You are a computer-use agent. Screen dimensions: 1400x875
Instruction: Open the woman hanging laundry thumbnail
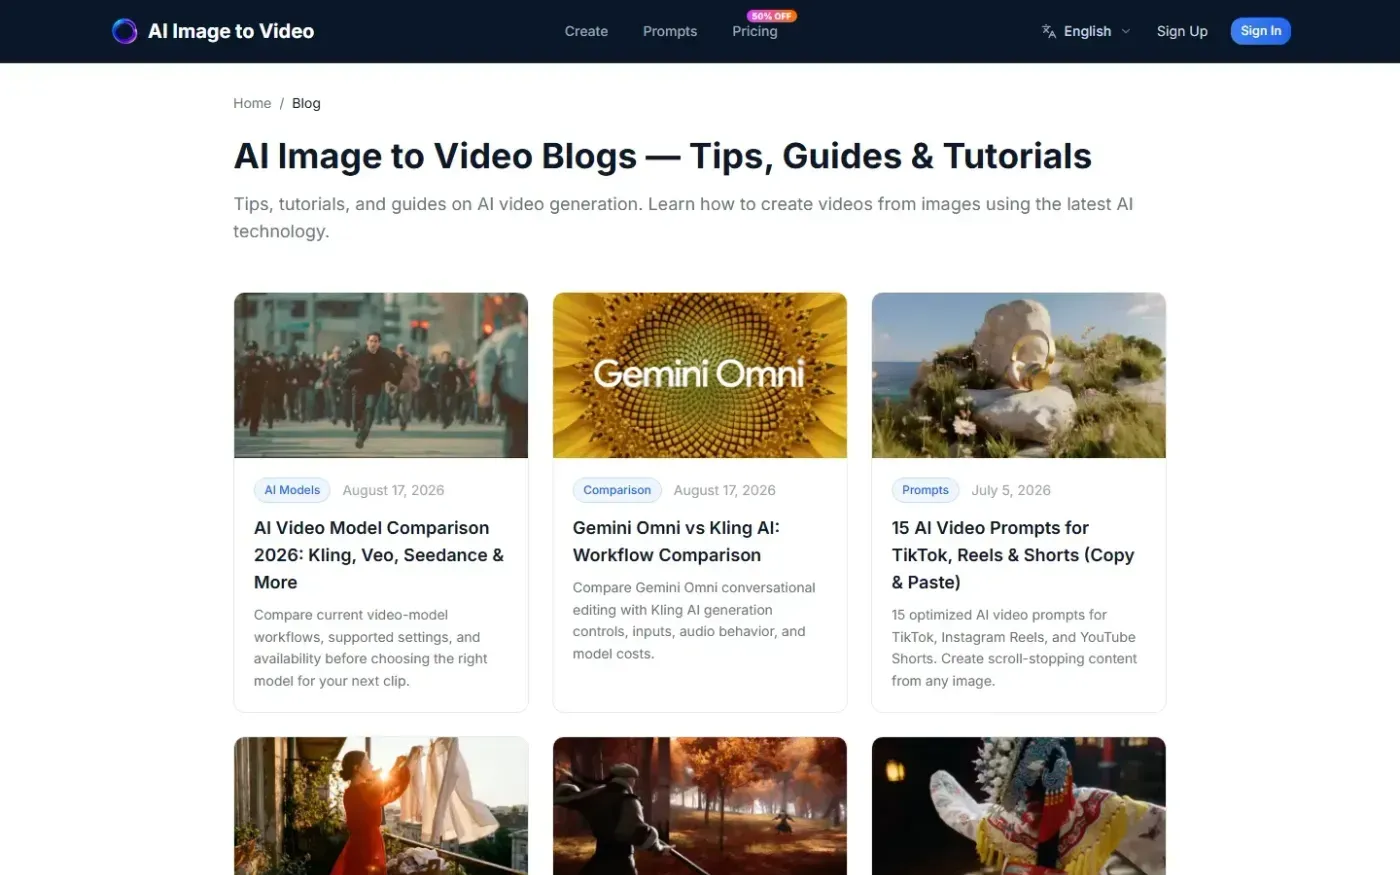(x=381, y=806)
